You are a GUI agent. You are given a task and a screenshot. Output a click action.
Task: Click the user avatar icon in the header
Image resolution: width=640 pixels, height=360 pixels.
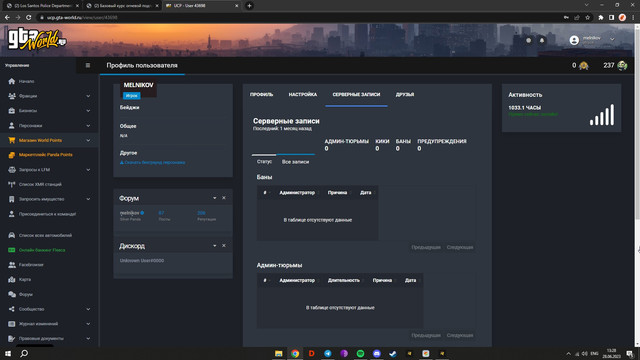[574, 40]
